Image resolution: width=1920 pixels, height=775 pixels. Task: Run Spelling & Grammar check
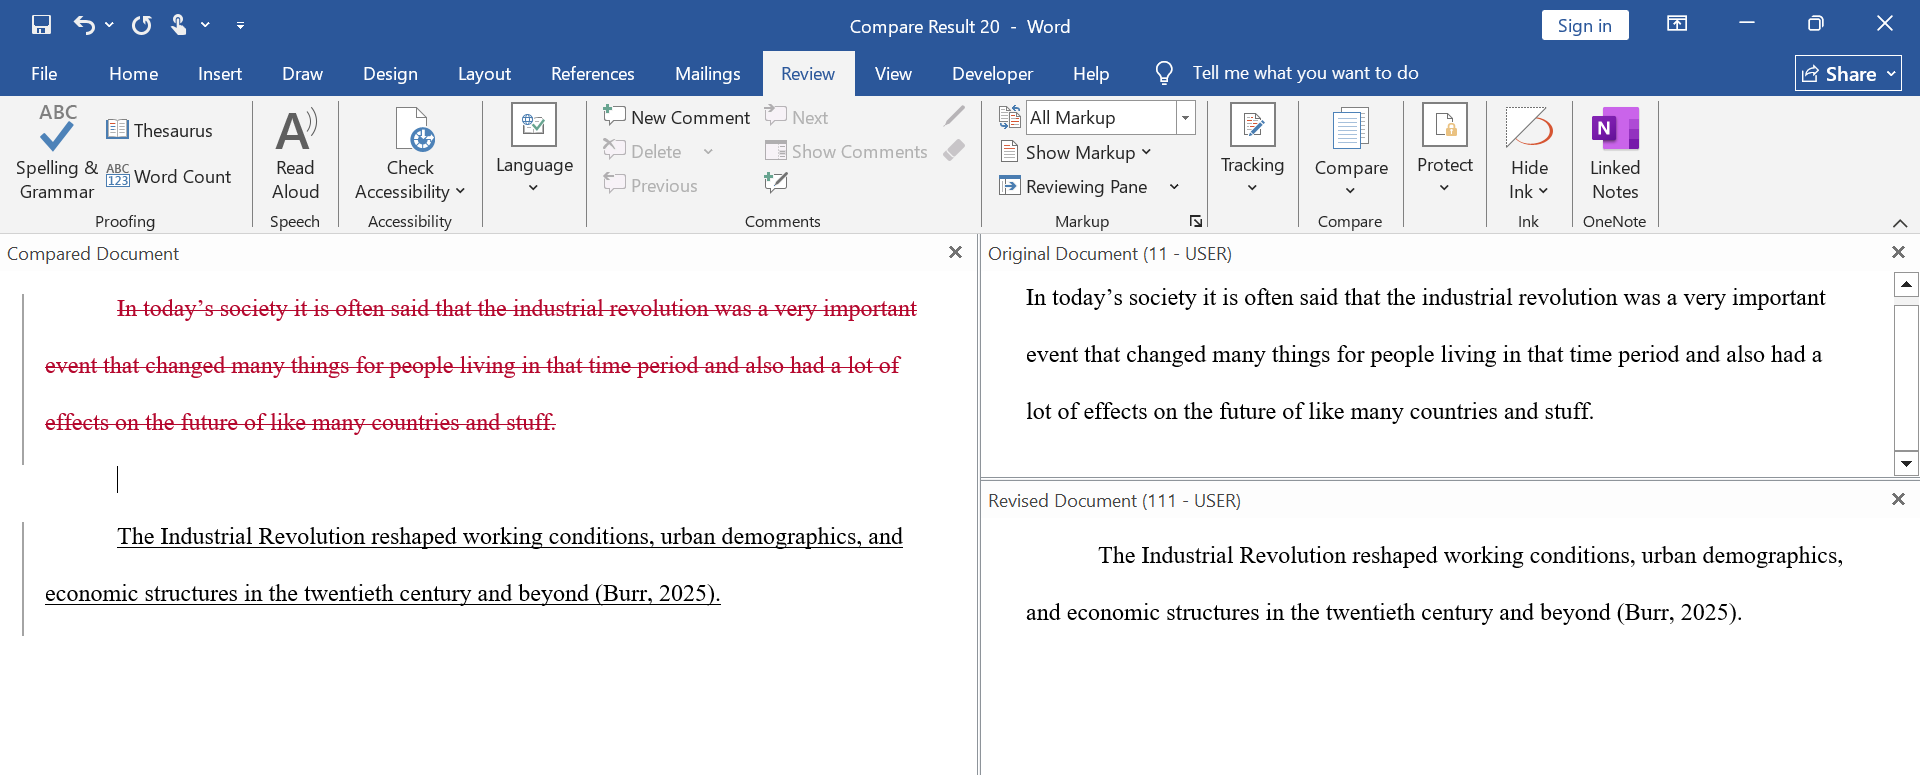[x=57, y=153]
